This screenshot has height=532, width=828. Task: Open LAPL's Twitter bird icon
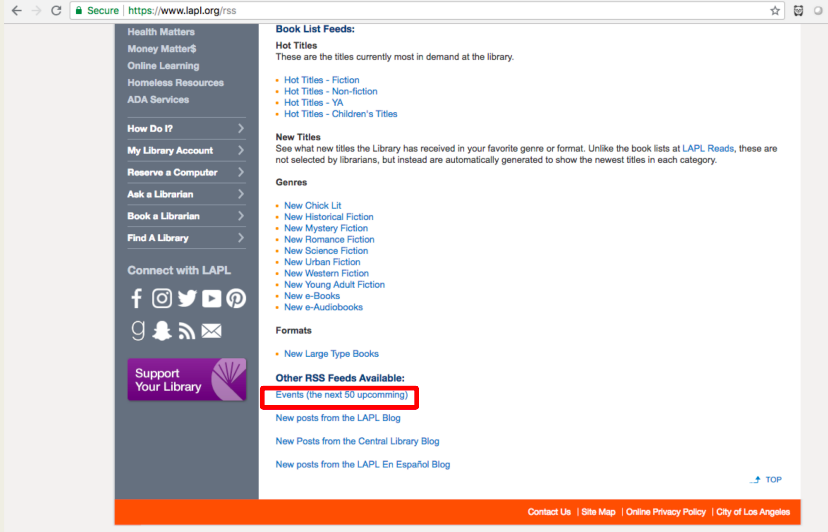(187, 298)
